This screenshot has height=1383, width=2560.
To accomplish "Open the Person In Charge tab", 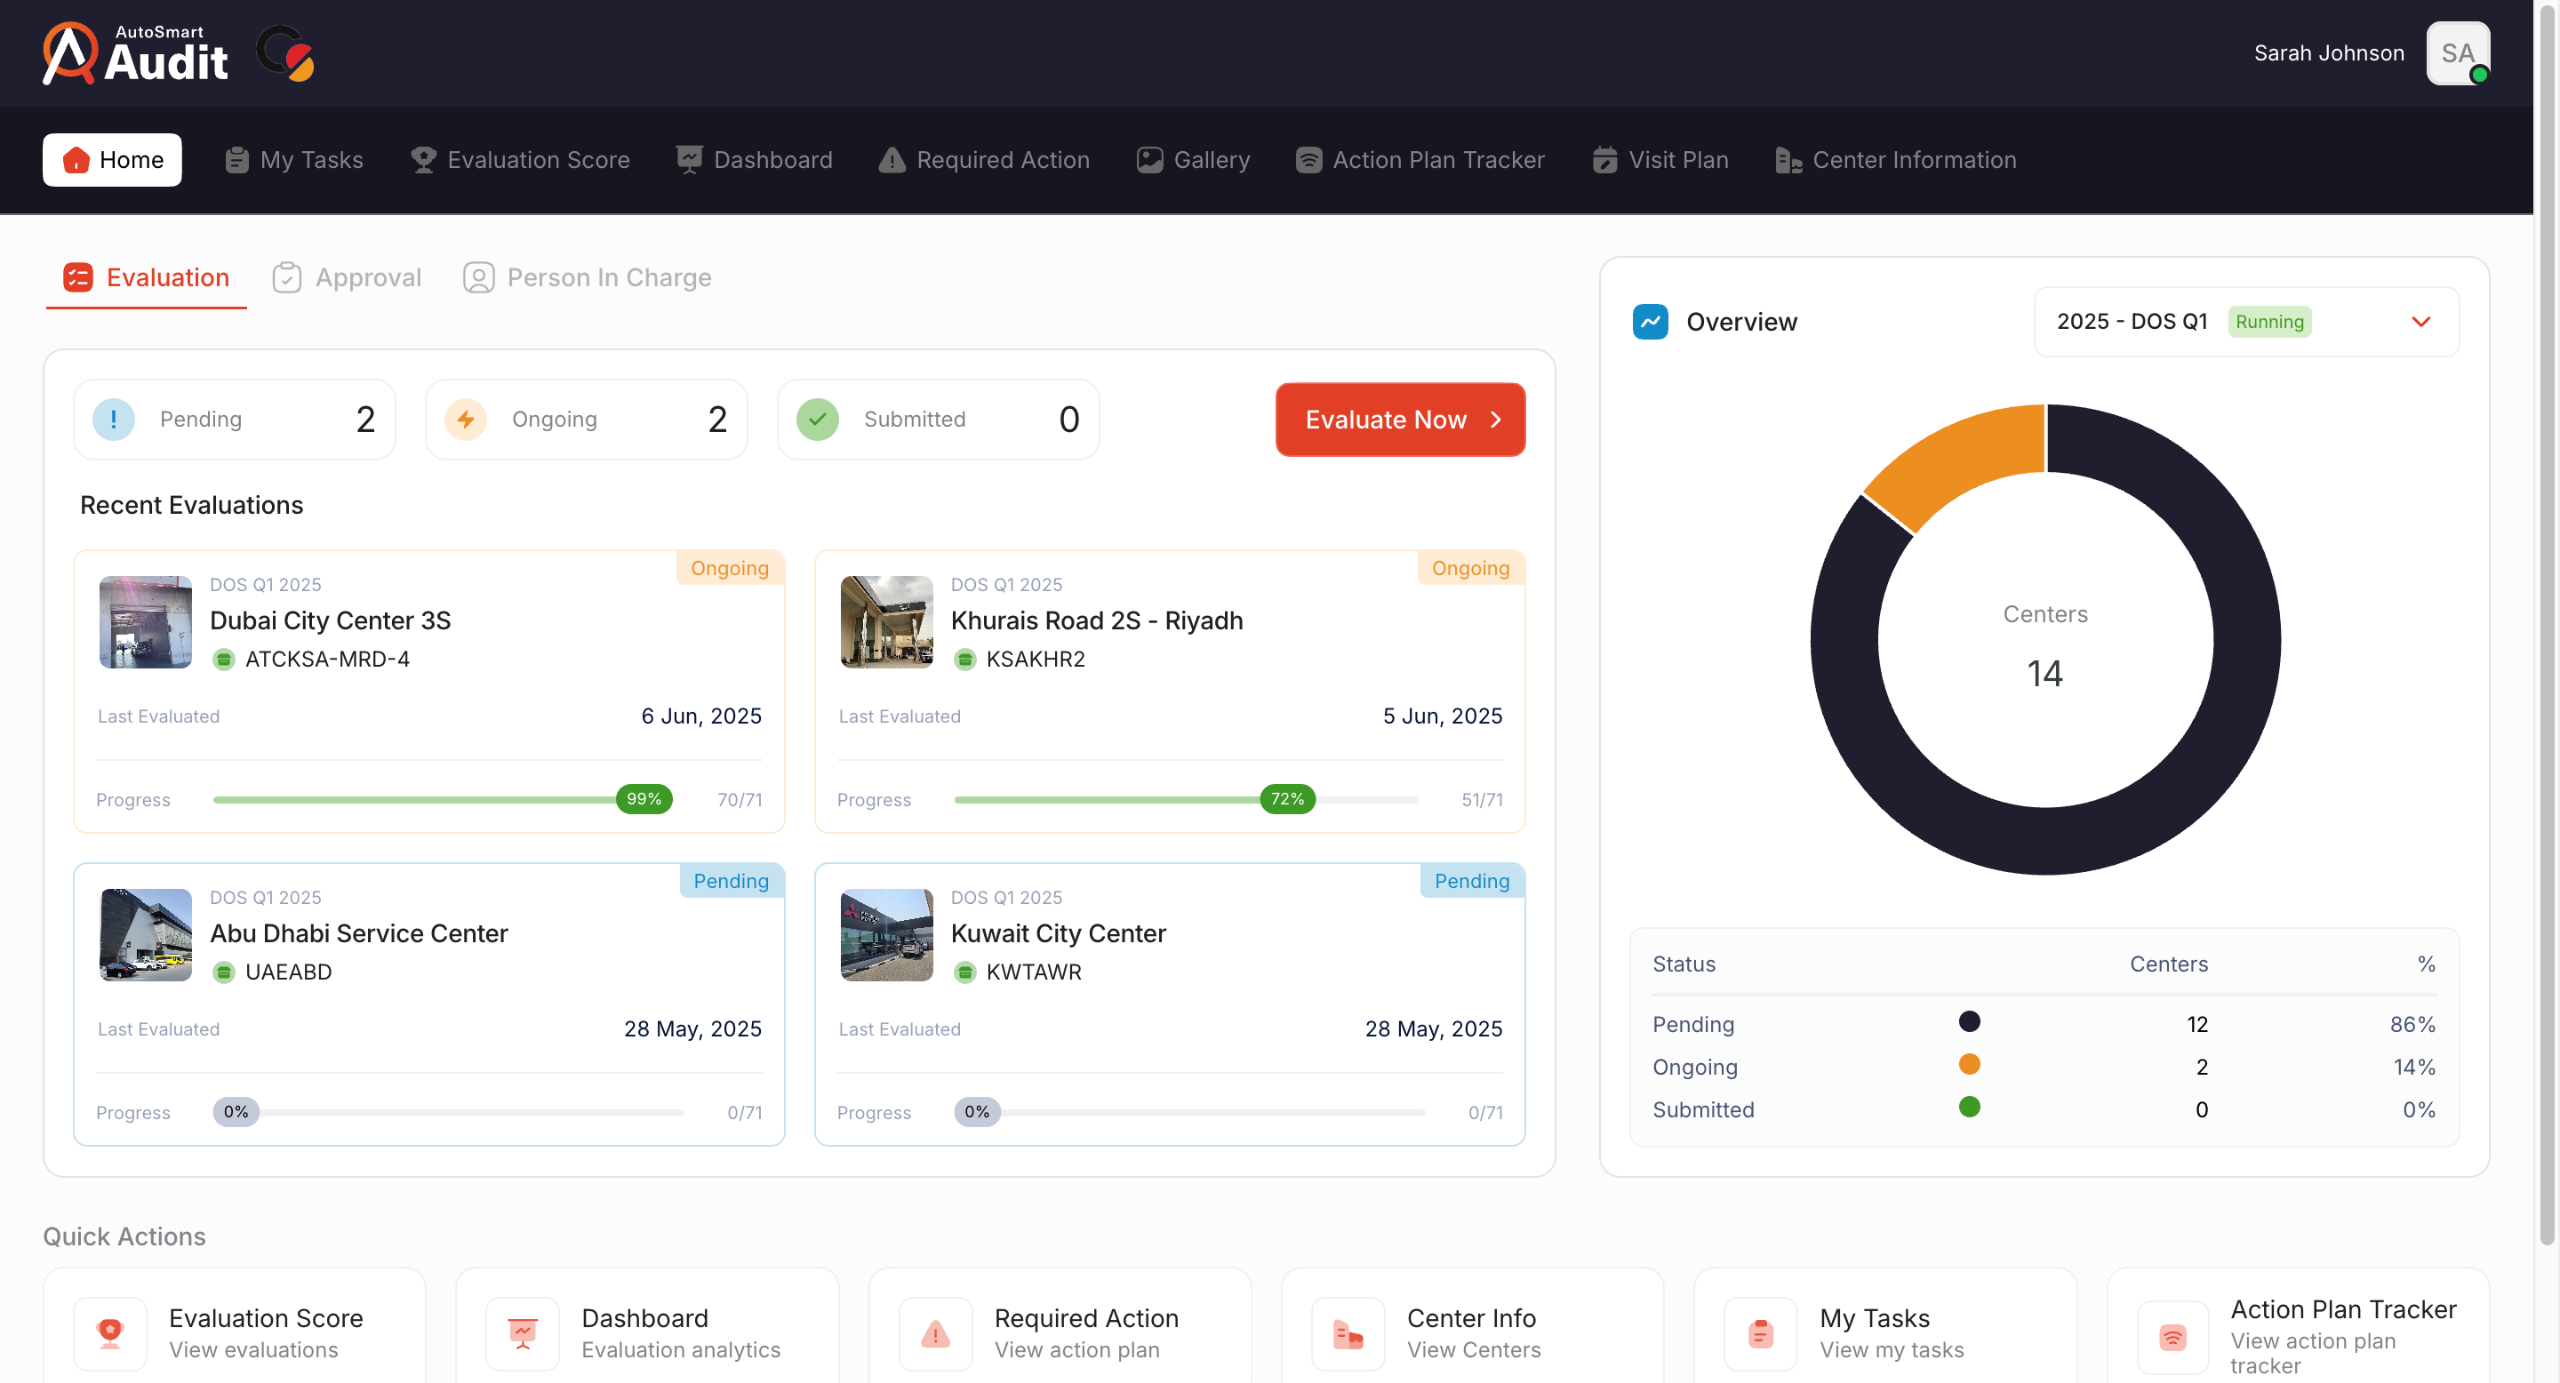I will click(587, 278).
